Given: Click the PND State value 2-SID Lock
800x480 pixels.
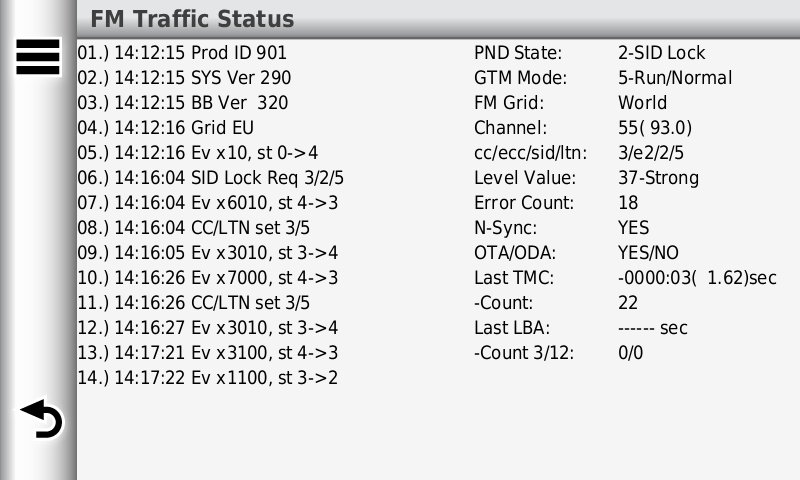Looking at the screenshot, I should click(x=662, y=53).
